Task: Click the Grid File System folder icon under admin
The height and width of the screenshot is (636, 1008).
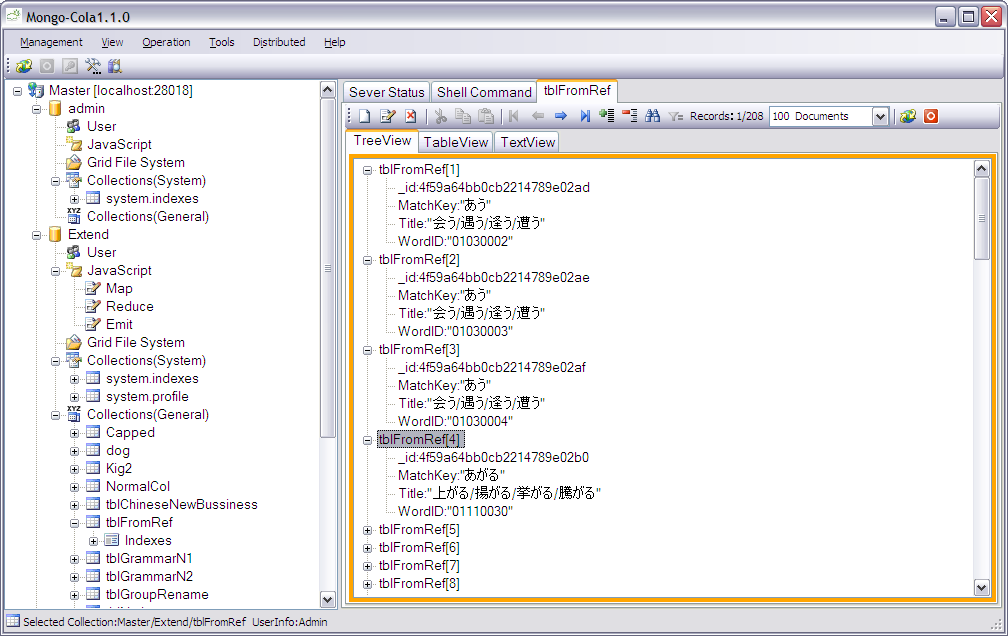Action: tap(75, 162)
